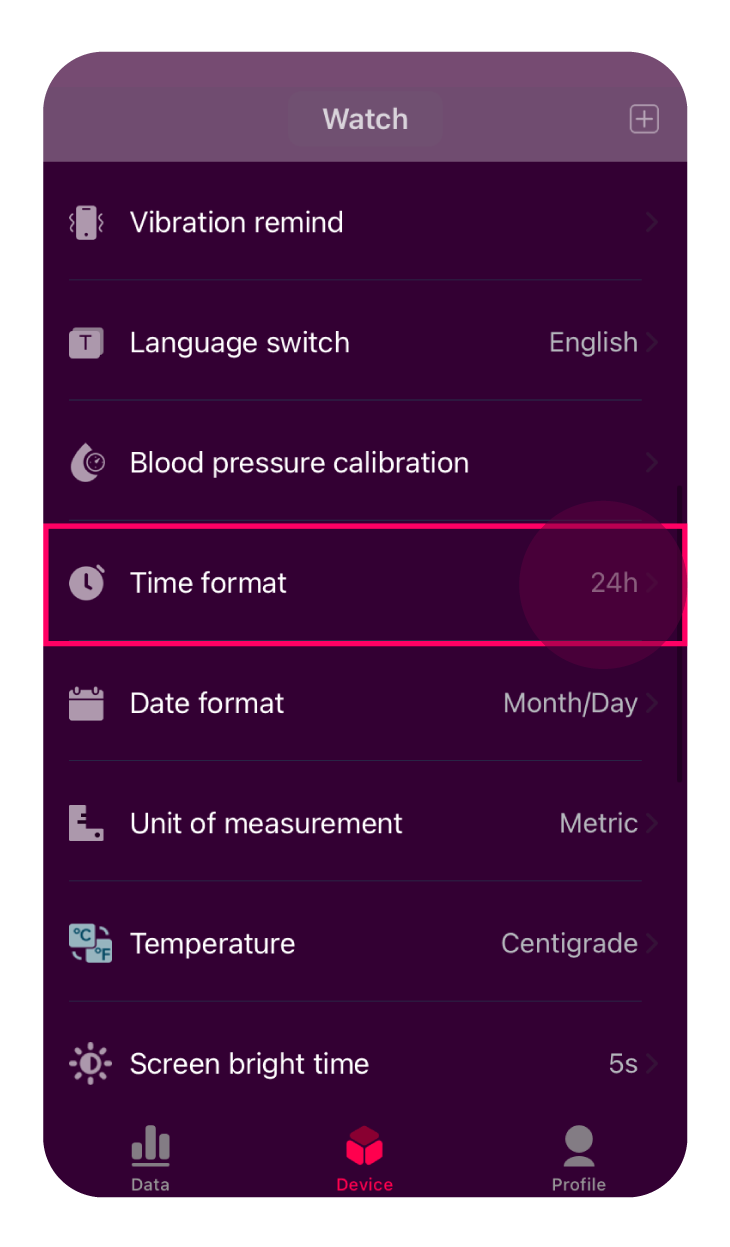Open the Metric unit setting

(599, 823)
